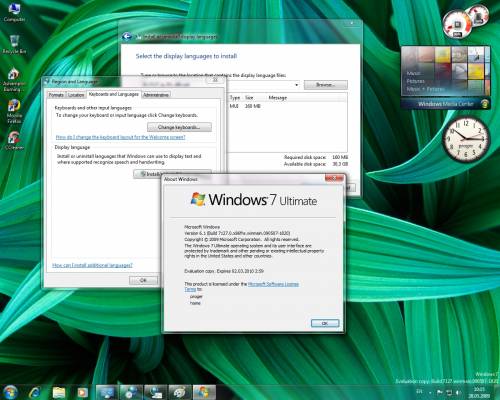Close the About Windows dialog

click(334, 179)
